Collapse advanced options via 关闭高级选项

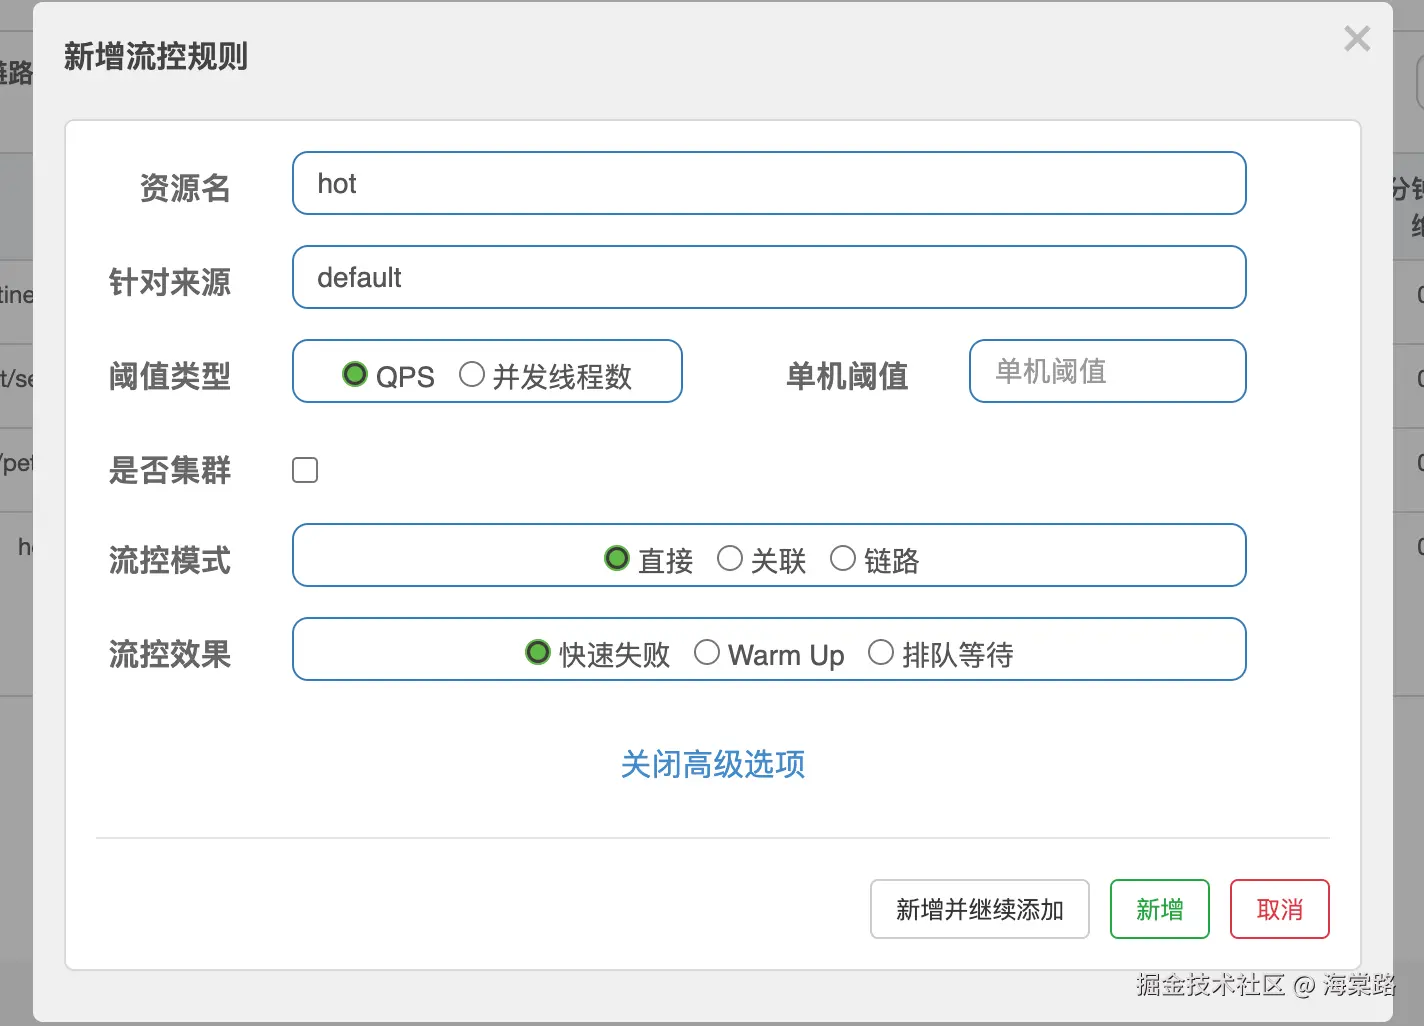(713, 764)
